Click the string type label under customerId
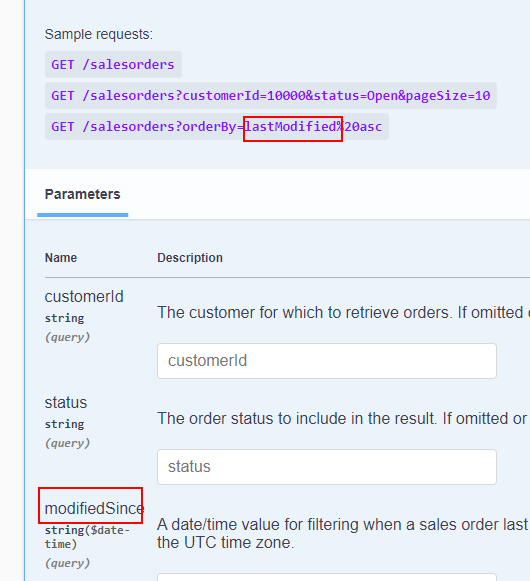Screen dimensions: 530x581 click(64, 318)
